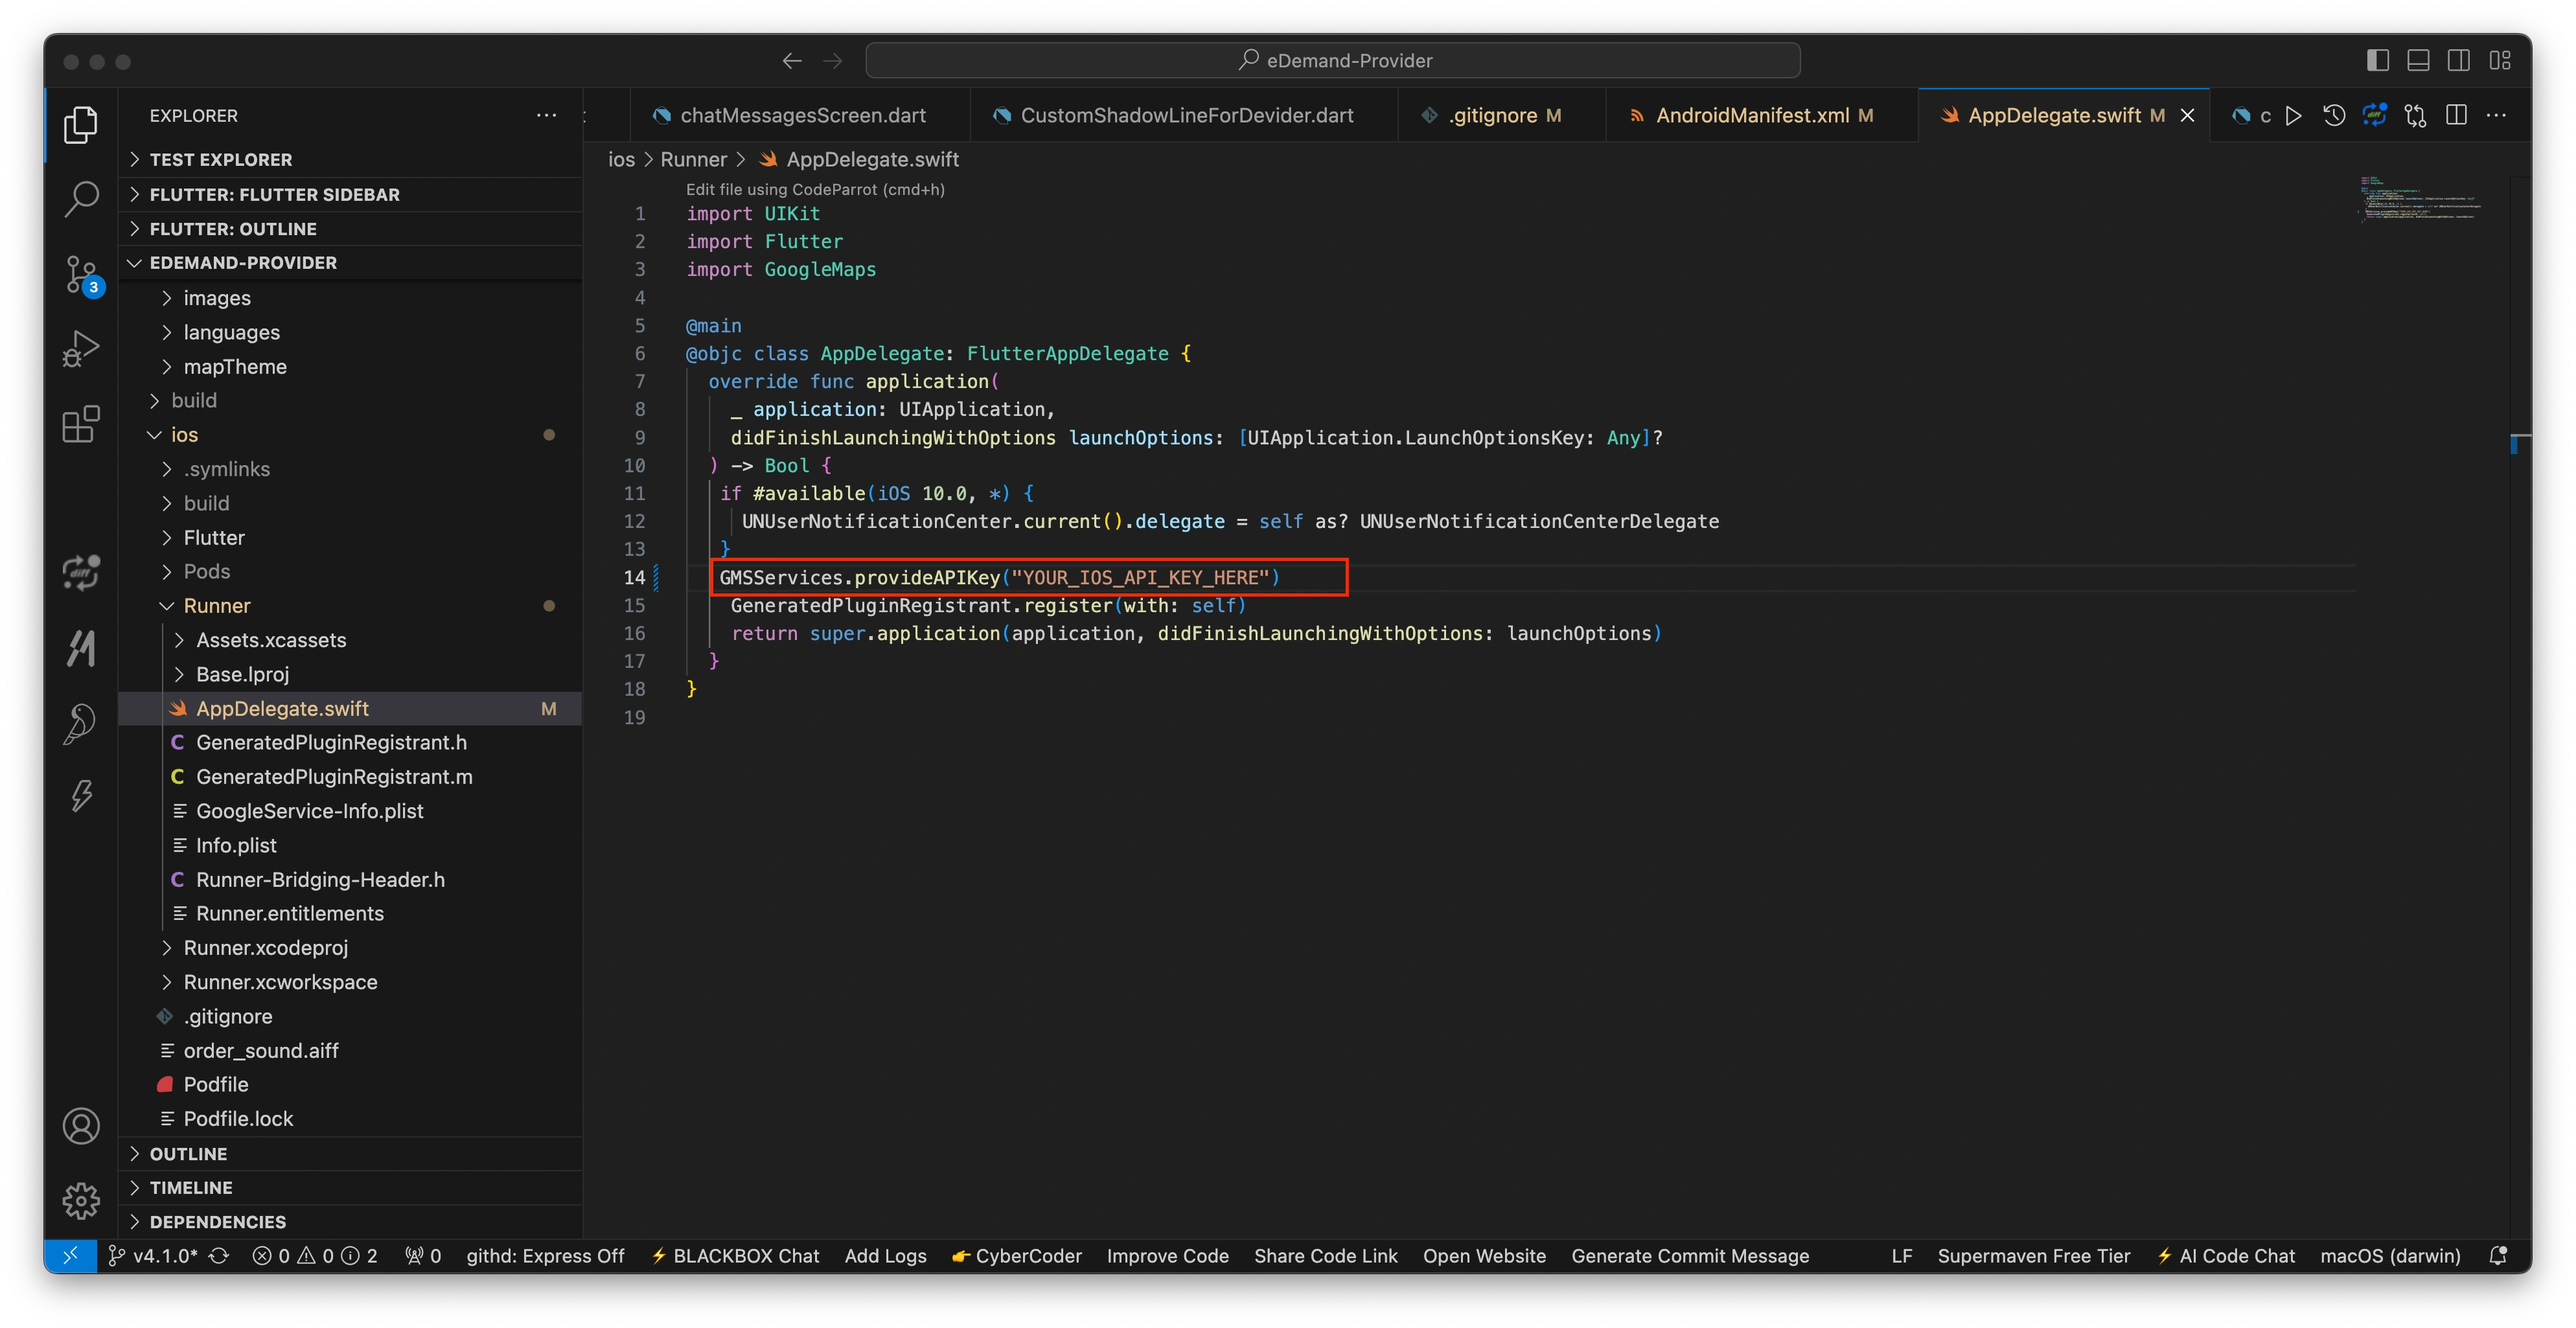Screen dimensions: 2576x1328
Task: Open the Accounts icon in activity bar
Action: (81, 1126)
